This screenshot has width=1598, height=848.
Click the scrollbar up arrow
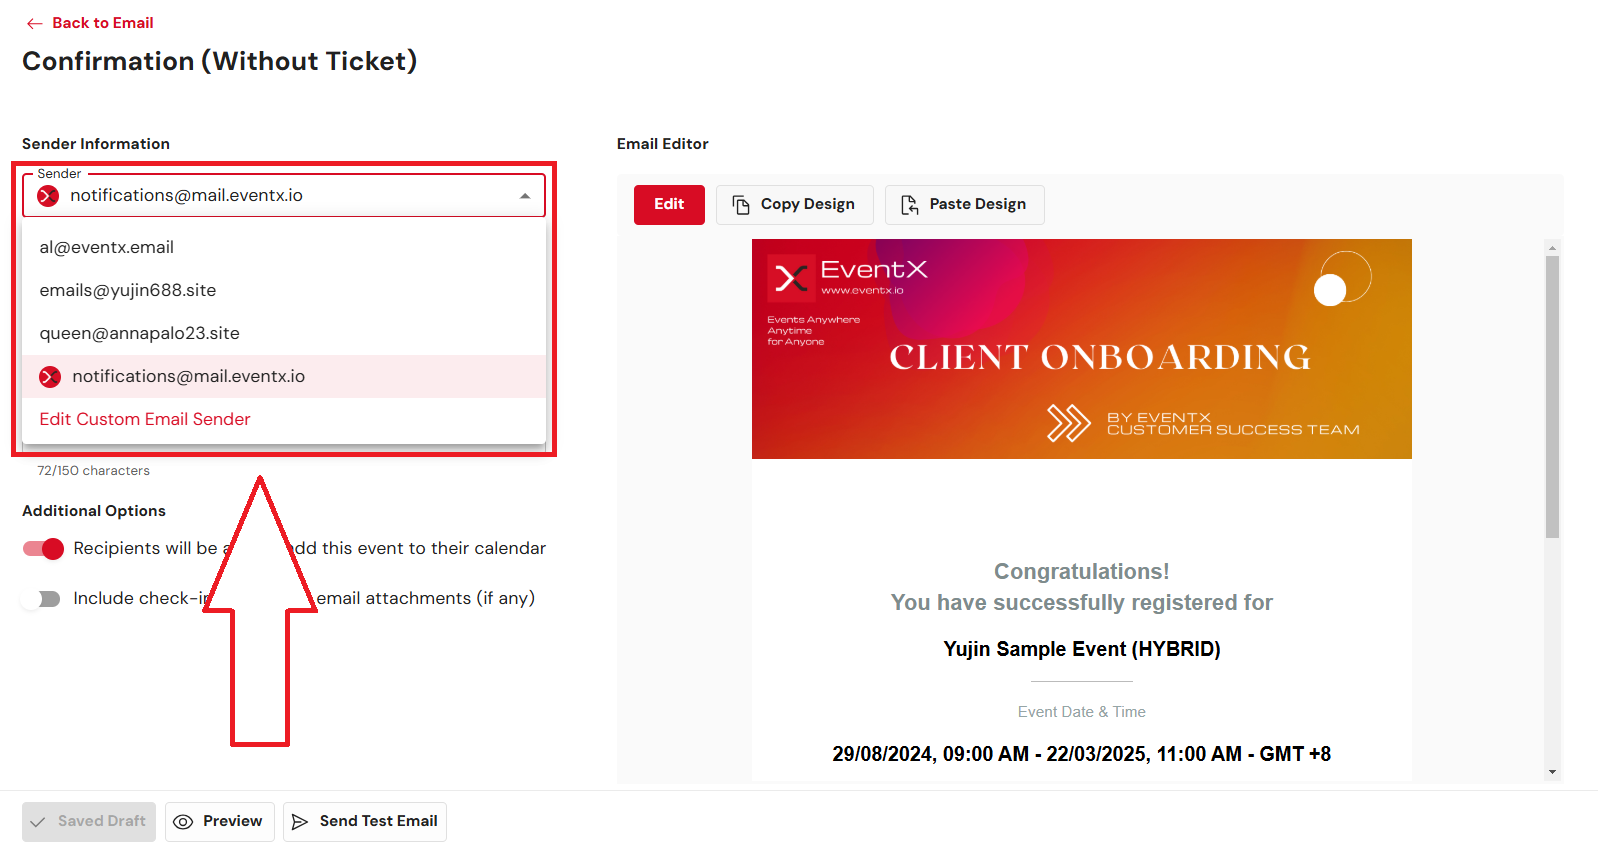pyautogui.click(x=1552, y=247)
